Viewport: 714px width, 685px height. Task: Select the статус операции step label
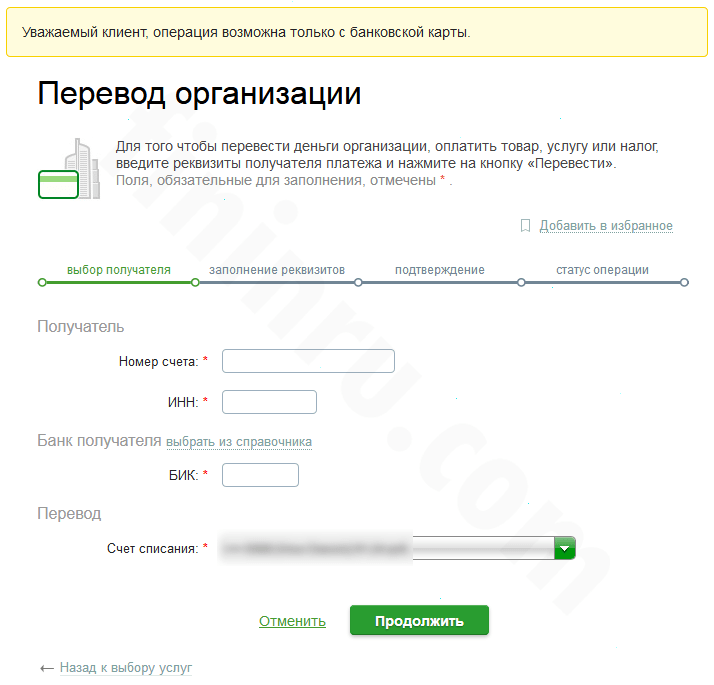[602, 270]
